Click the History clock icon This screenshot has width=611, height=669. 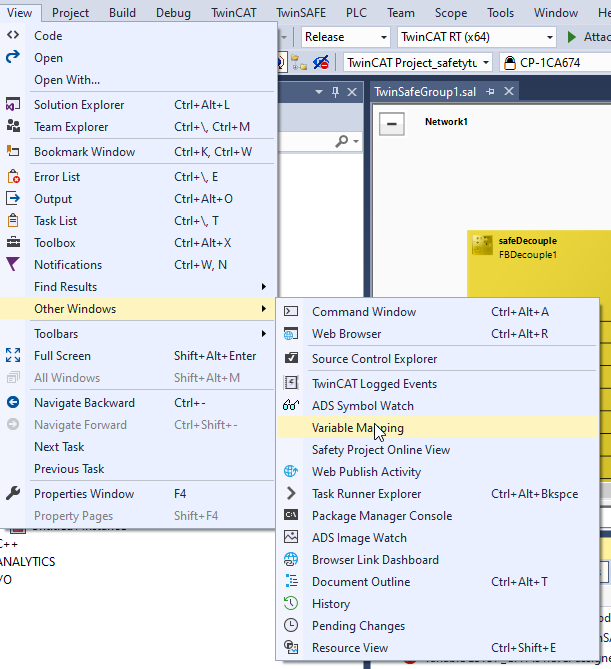(291, 603)
